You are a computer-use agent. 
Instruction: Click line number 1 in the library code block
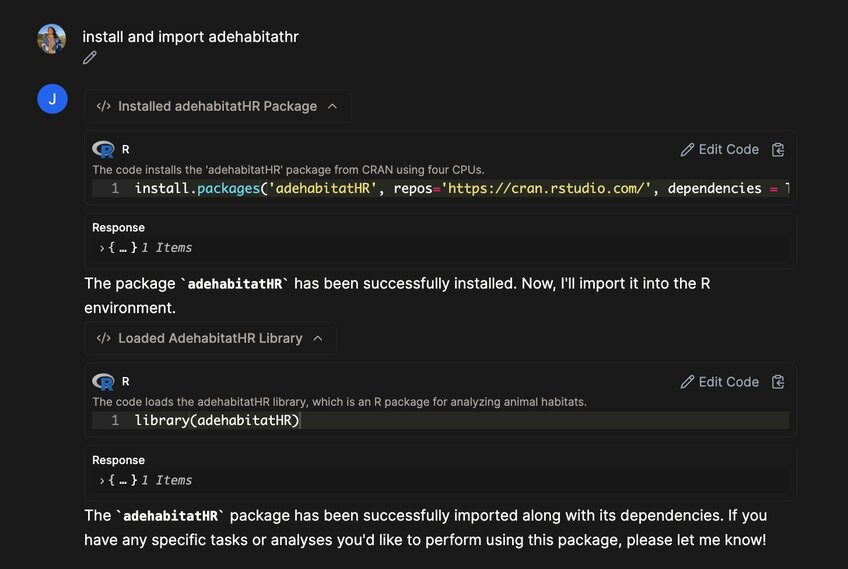pyautogui.click(x=115, y=420)
